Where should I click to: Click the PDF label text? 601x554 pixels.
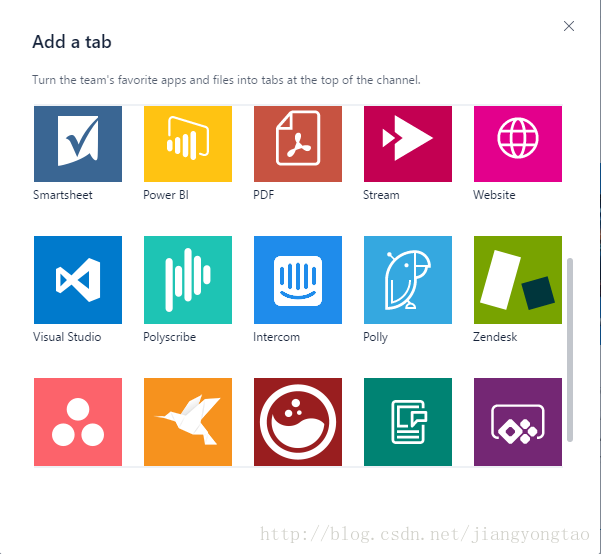coord(264,195)
